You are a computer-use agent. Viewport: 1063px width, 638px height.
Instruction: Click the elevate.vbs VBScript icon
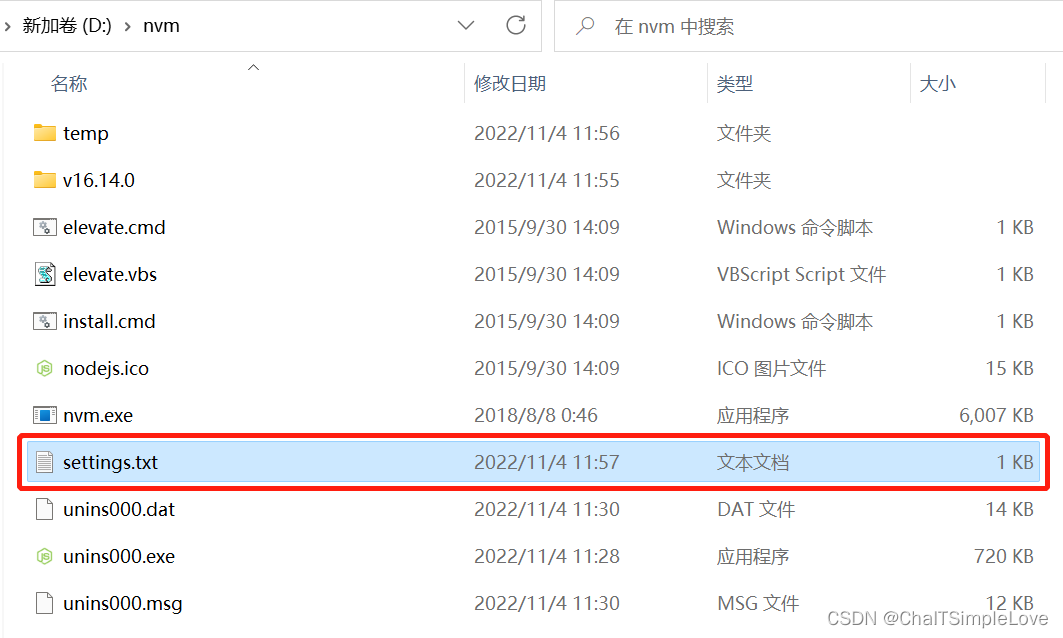click(44, 274)
